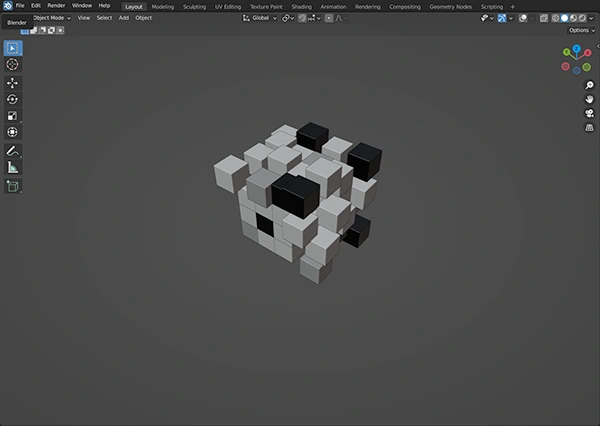This screenshot has height=426, width=600.
Task: Choose the Move tool
Action: click(x=13, y=83)
